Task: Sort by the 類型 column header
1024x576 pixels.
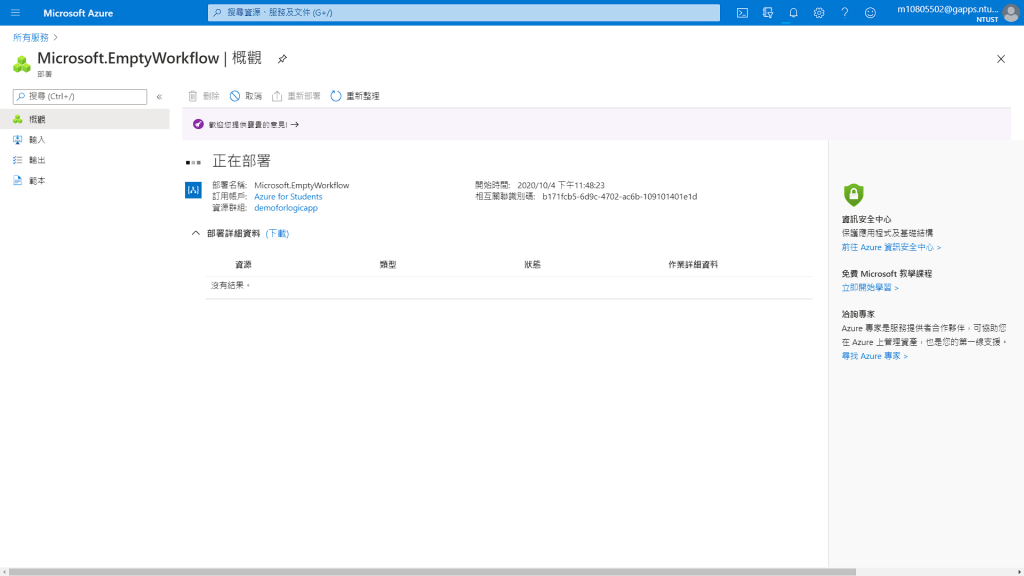Action: 388,264
